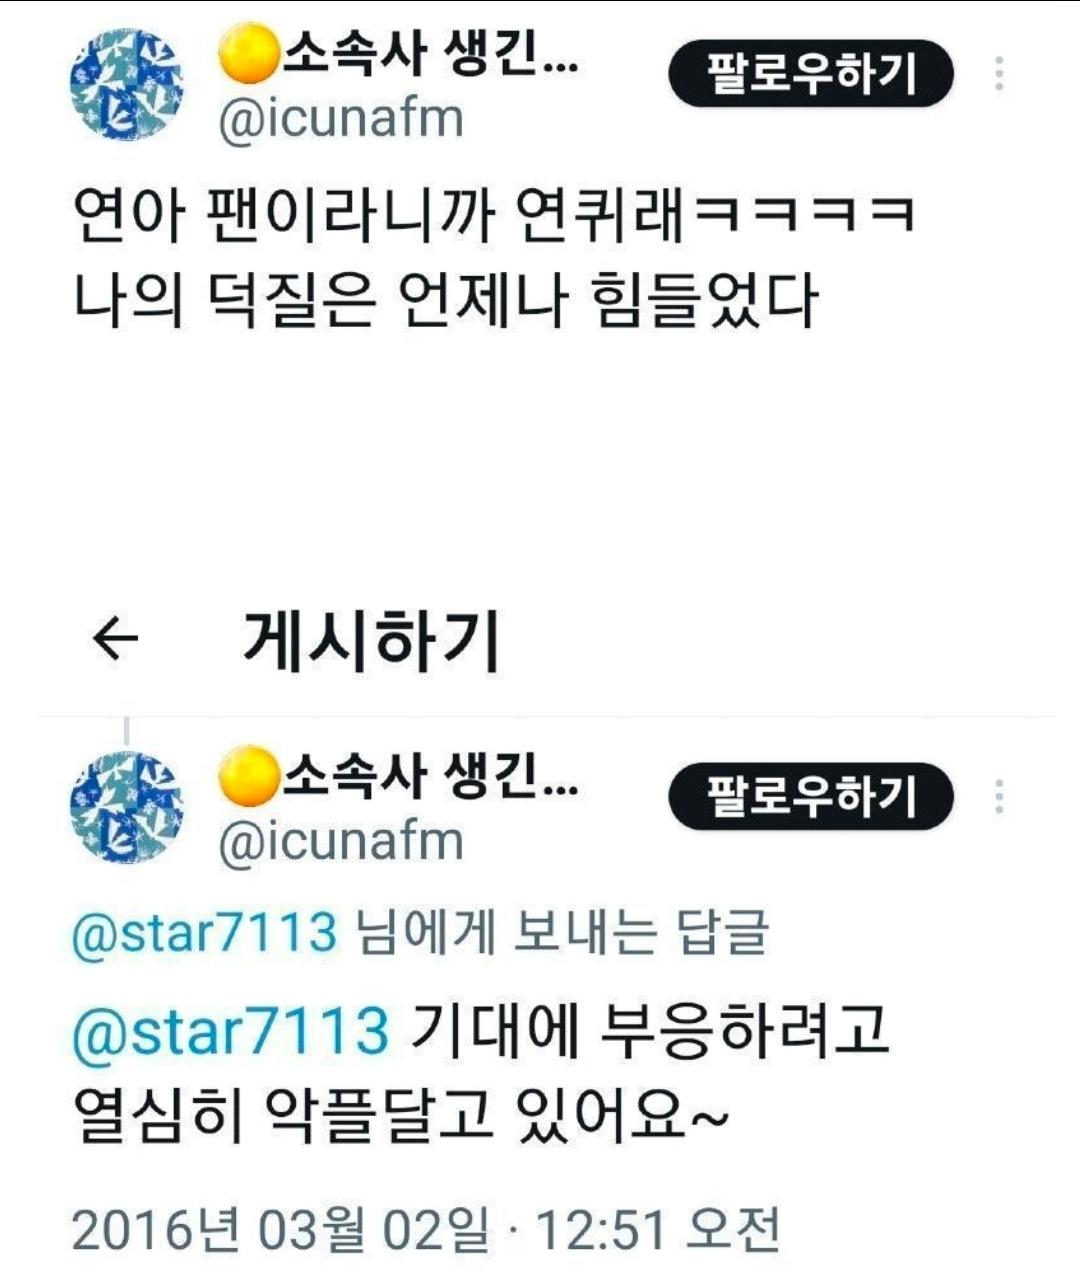Follow the account from the top 팔로우하기 button
Viewport: 1080px width, 1287px height.
coord(811,74)
